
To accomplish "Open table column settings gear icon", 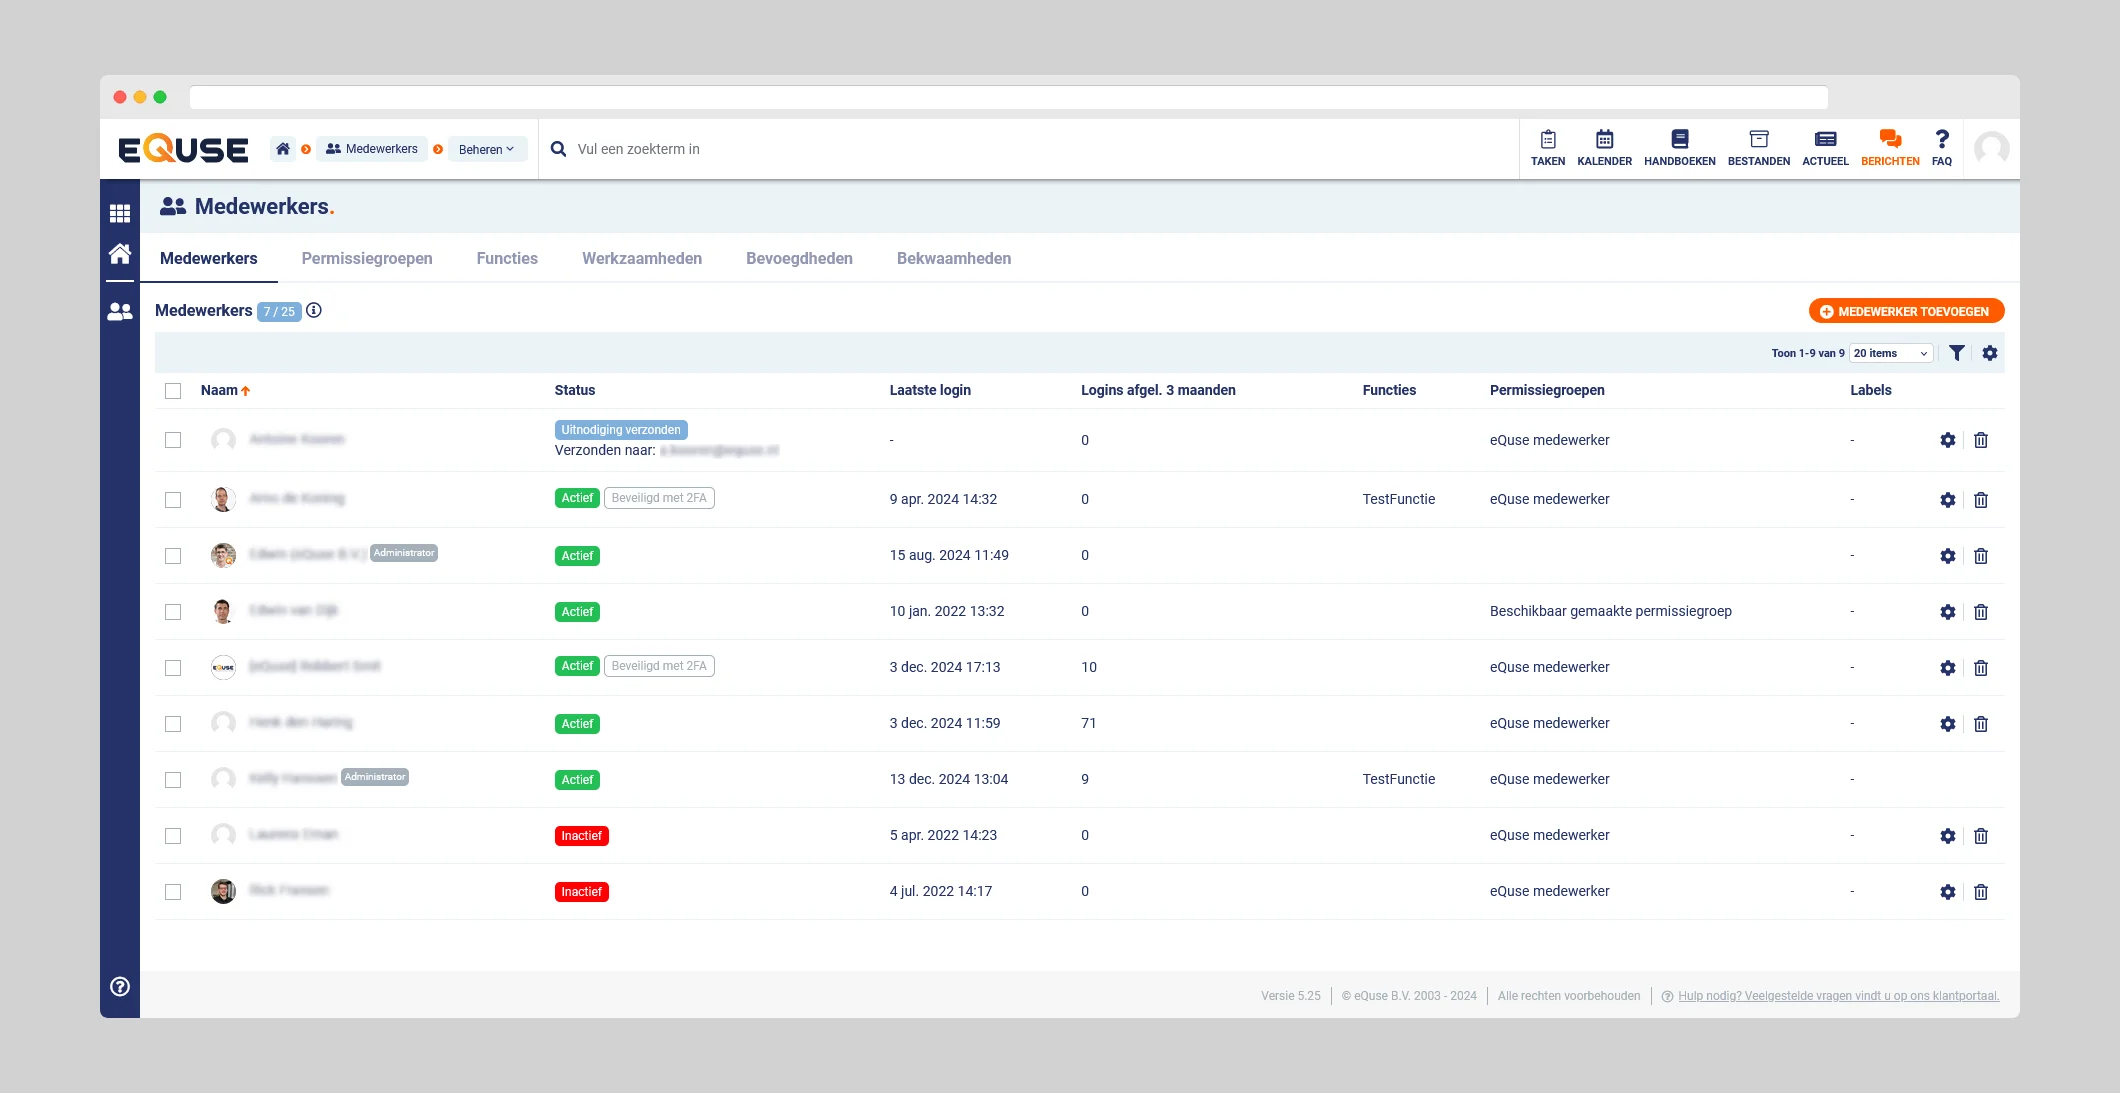I will pyautogui.click(x=1990, y=353).
